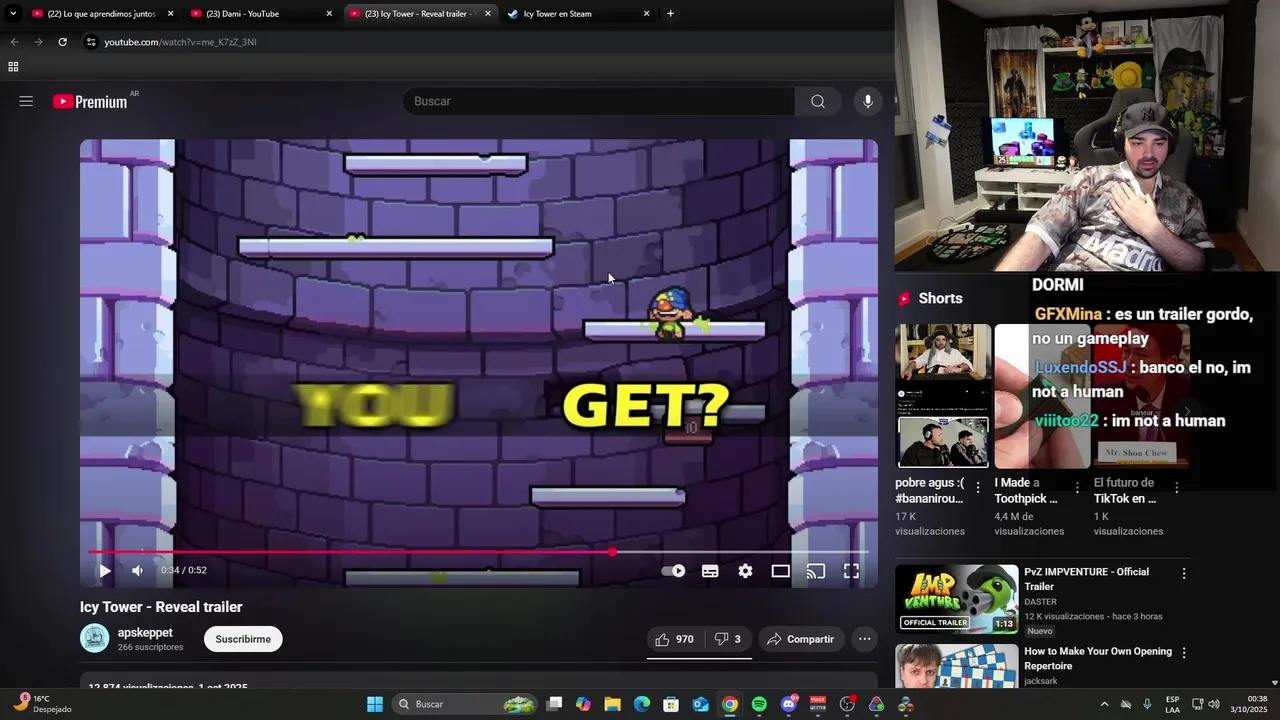
Task: Open OBS Studio from taskbar
Action: [848, 704]
